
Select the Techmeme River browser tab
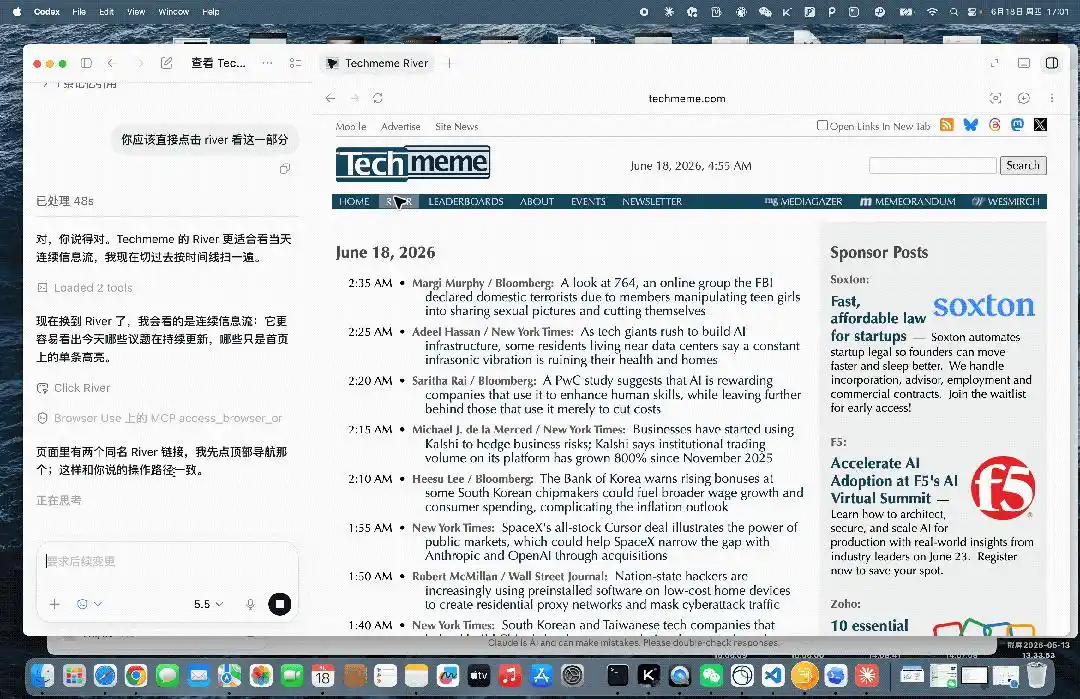point(377,63)
